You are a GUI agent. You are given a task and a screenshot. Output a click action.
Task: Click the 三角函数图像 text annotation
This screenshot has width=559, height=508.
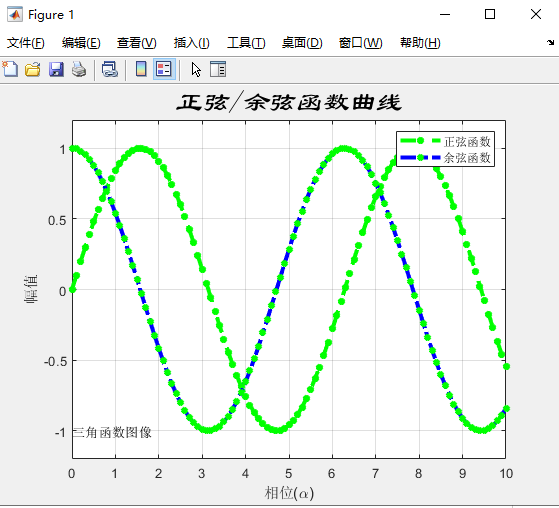click(112, 432)
